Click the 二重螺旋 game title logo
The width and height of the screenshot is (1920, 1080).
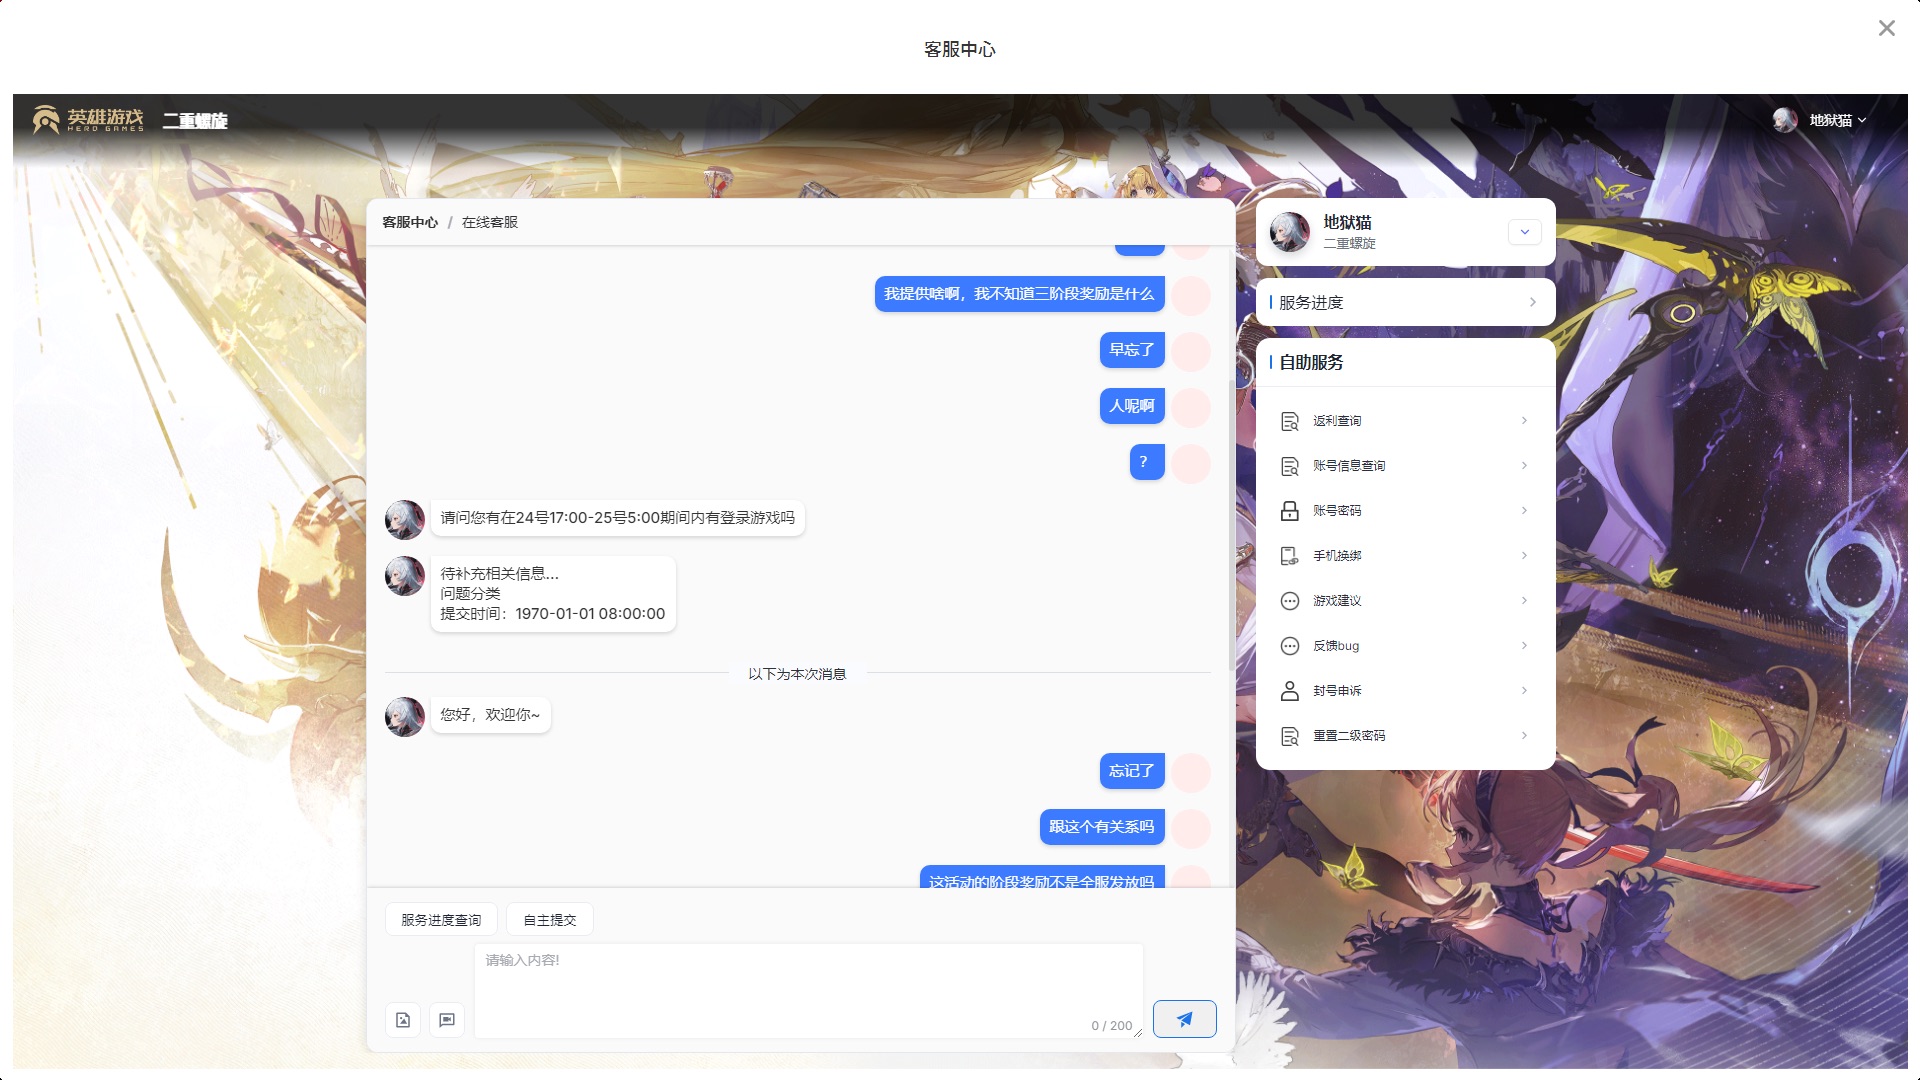point(195,121)
